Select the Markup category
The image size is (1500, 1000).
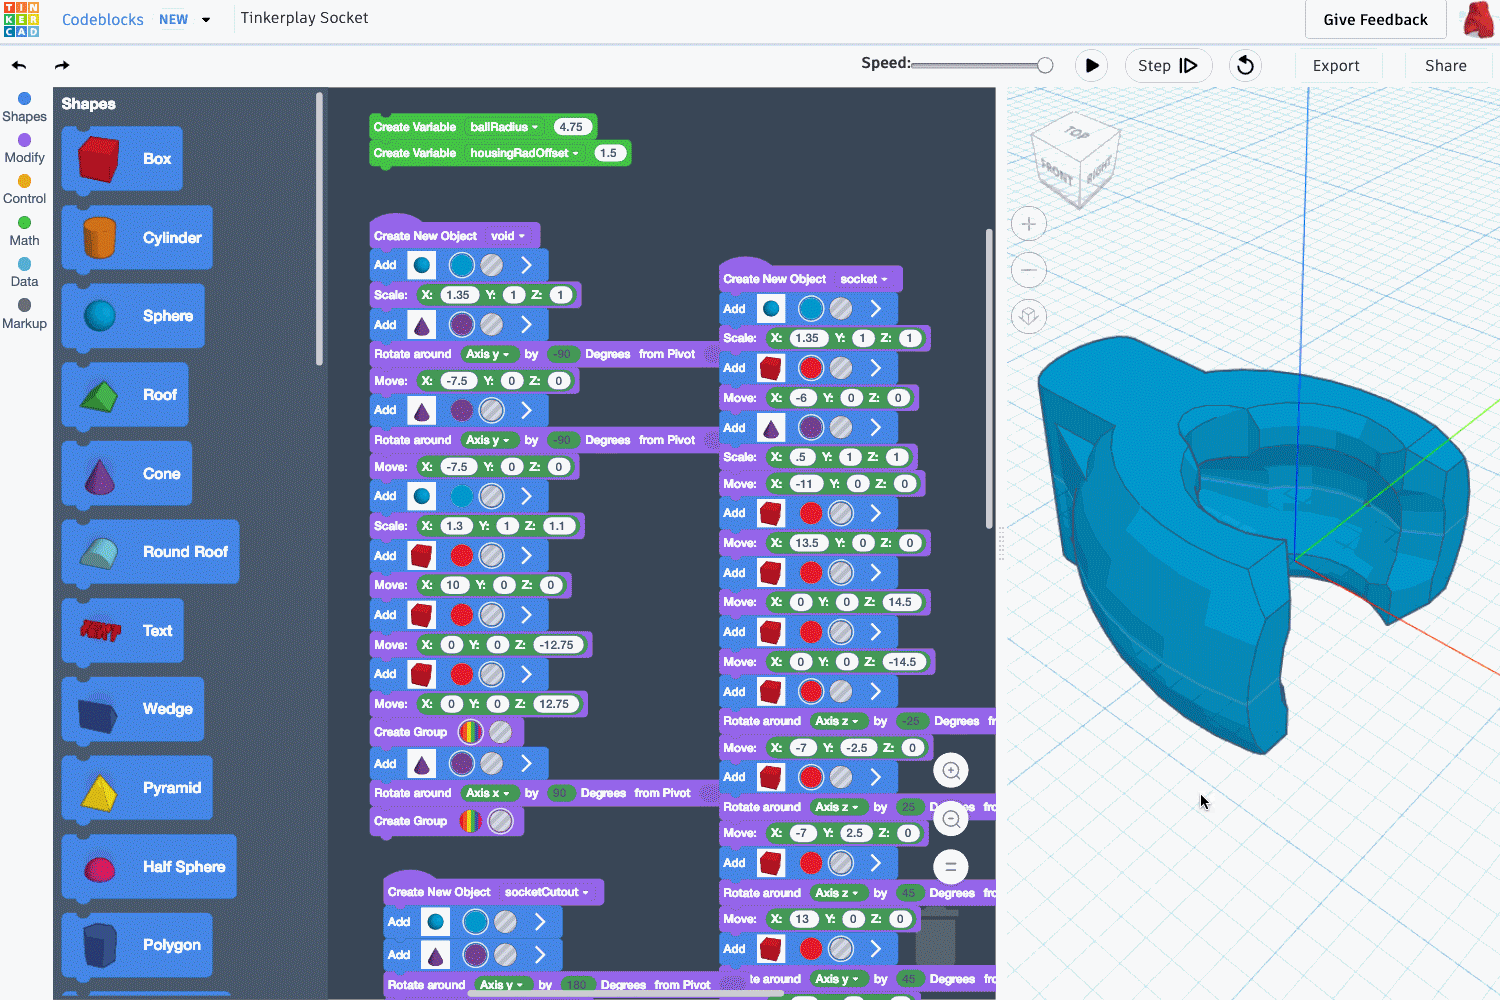24,314
